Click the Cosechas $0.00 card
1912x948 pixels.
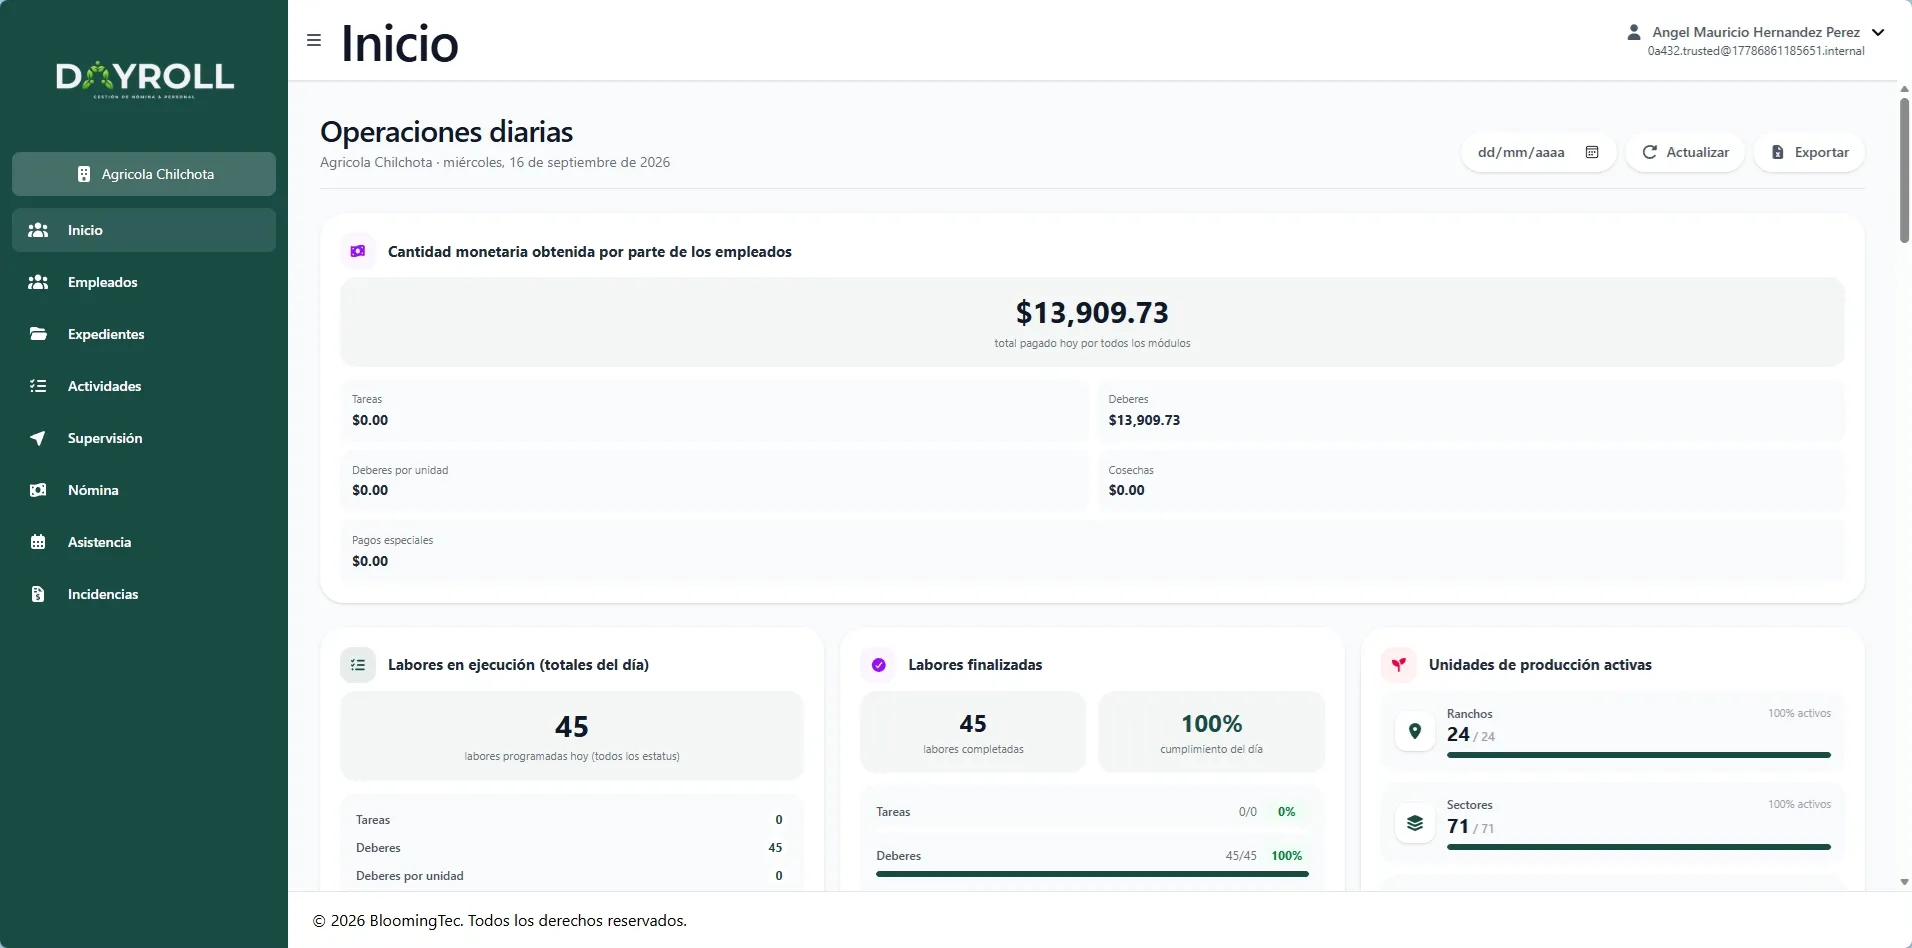[x=1470, y=481]
